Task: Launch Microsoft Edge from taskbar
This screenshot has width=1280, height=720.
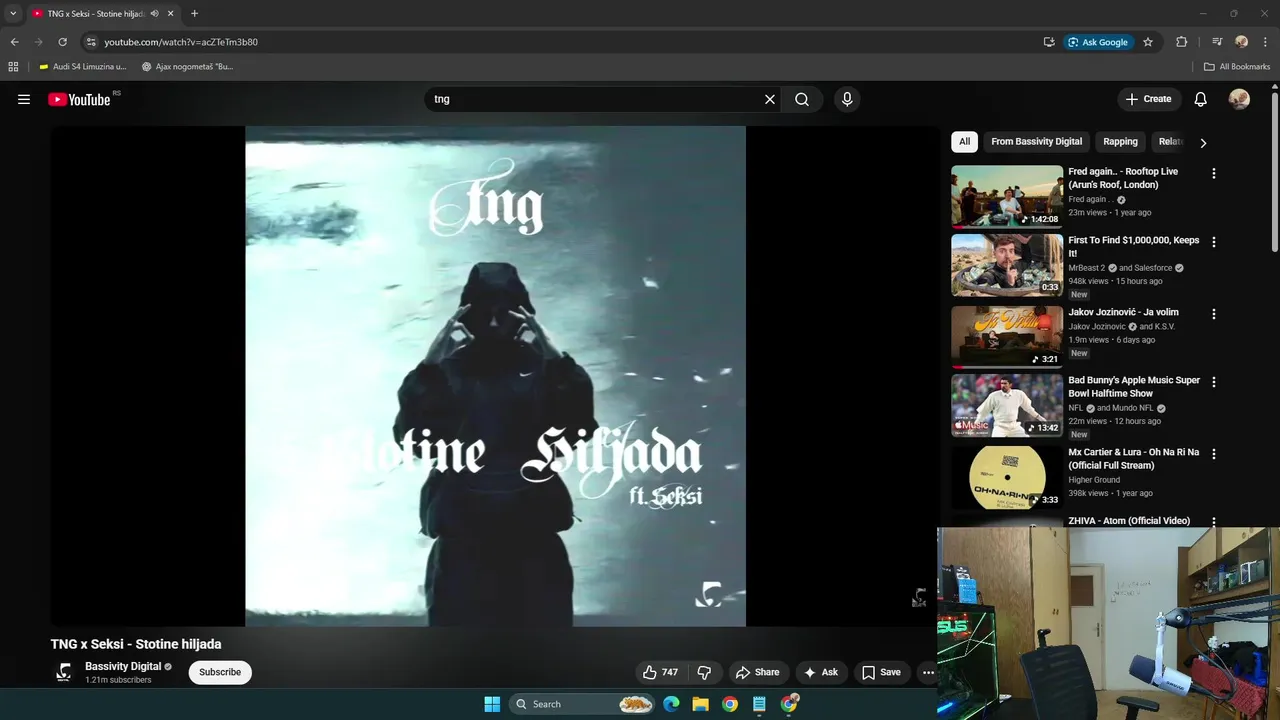Action: pos(671,704)
